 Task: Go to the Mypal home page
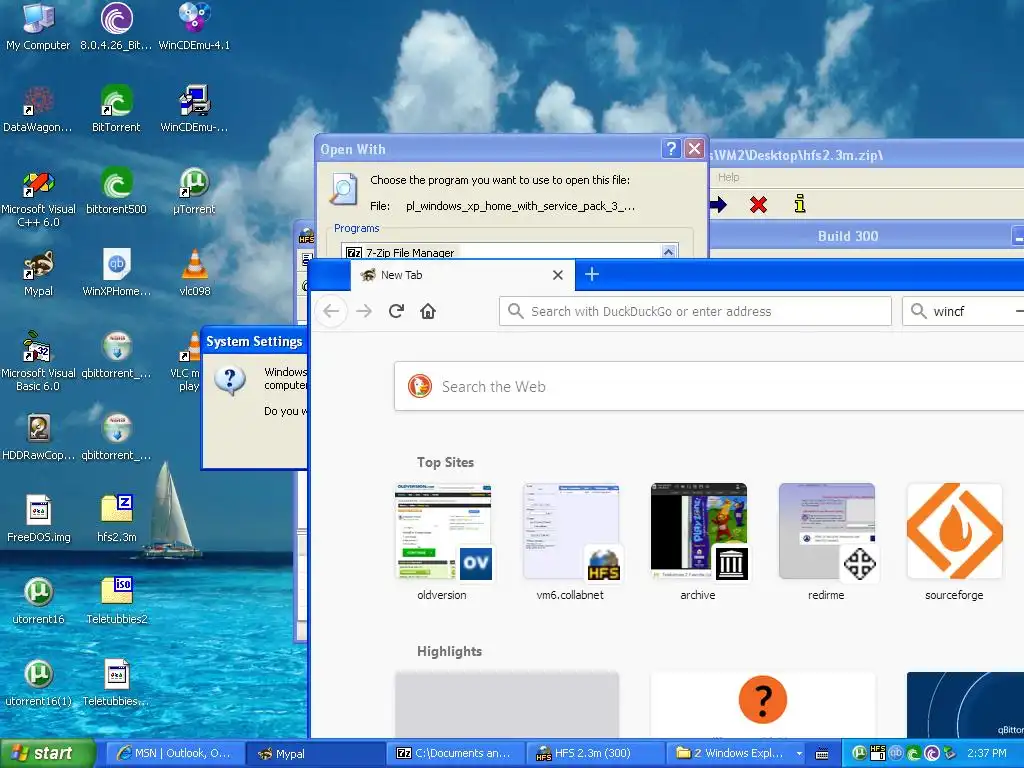(428, 311)
